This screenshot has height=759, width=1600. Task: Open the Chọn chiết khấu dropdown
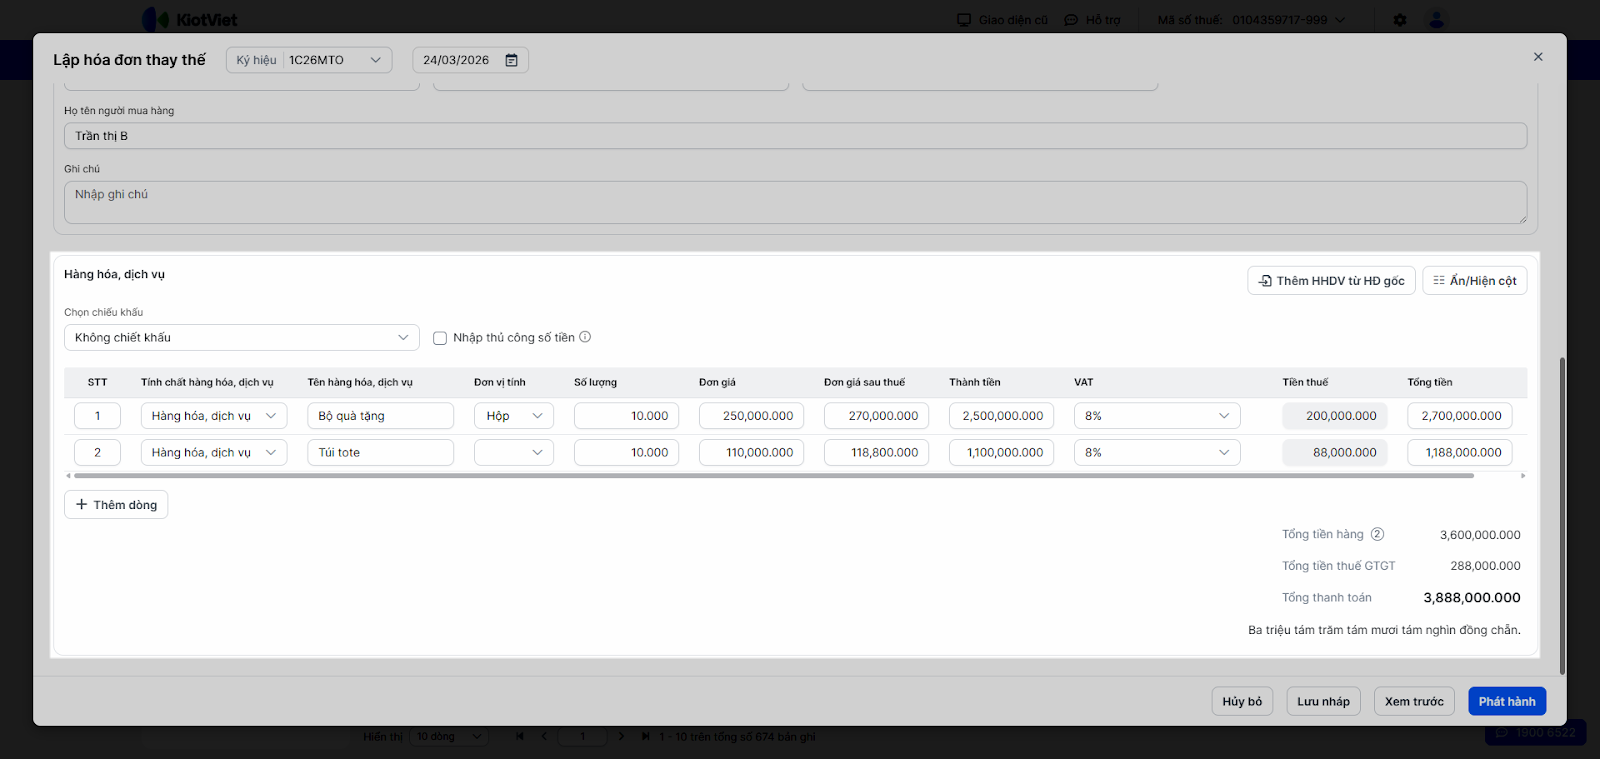[241, 338]
